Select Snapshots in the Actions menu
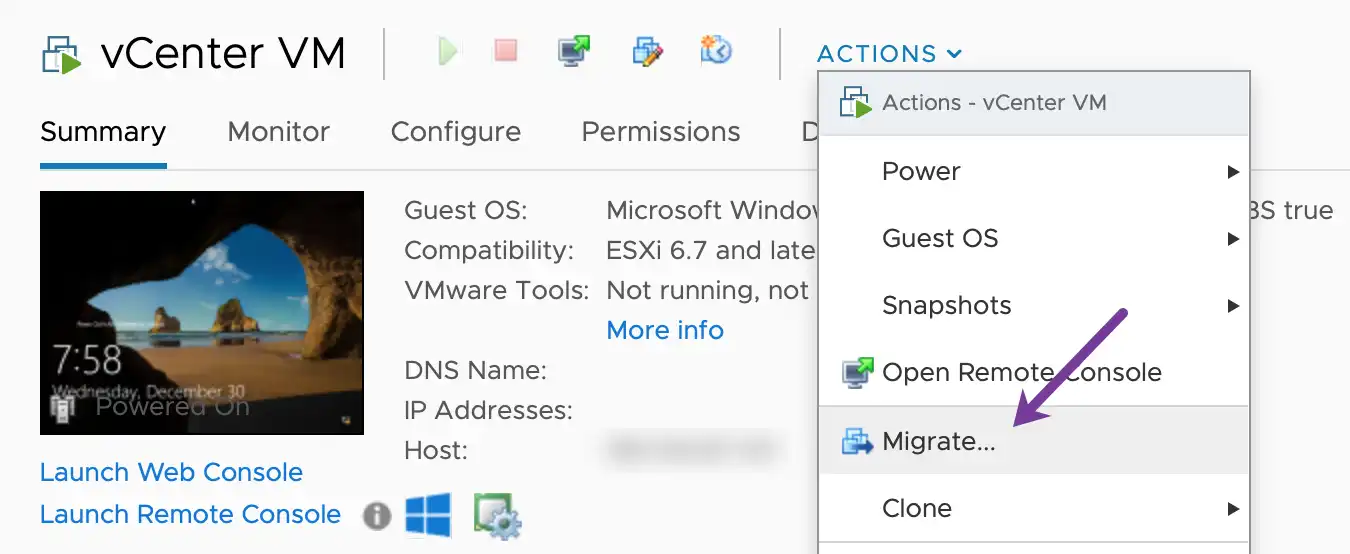This screenshot has height=554, width=1350. pyautogui.click(x=1034, y=306)
